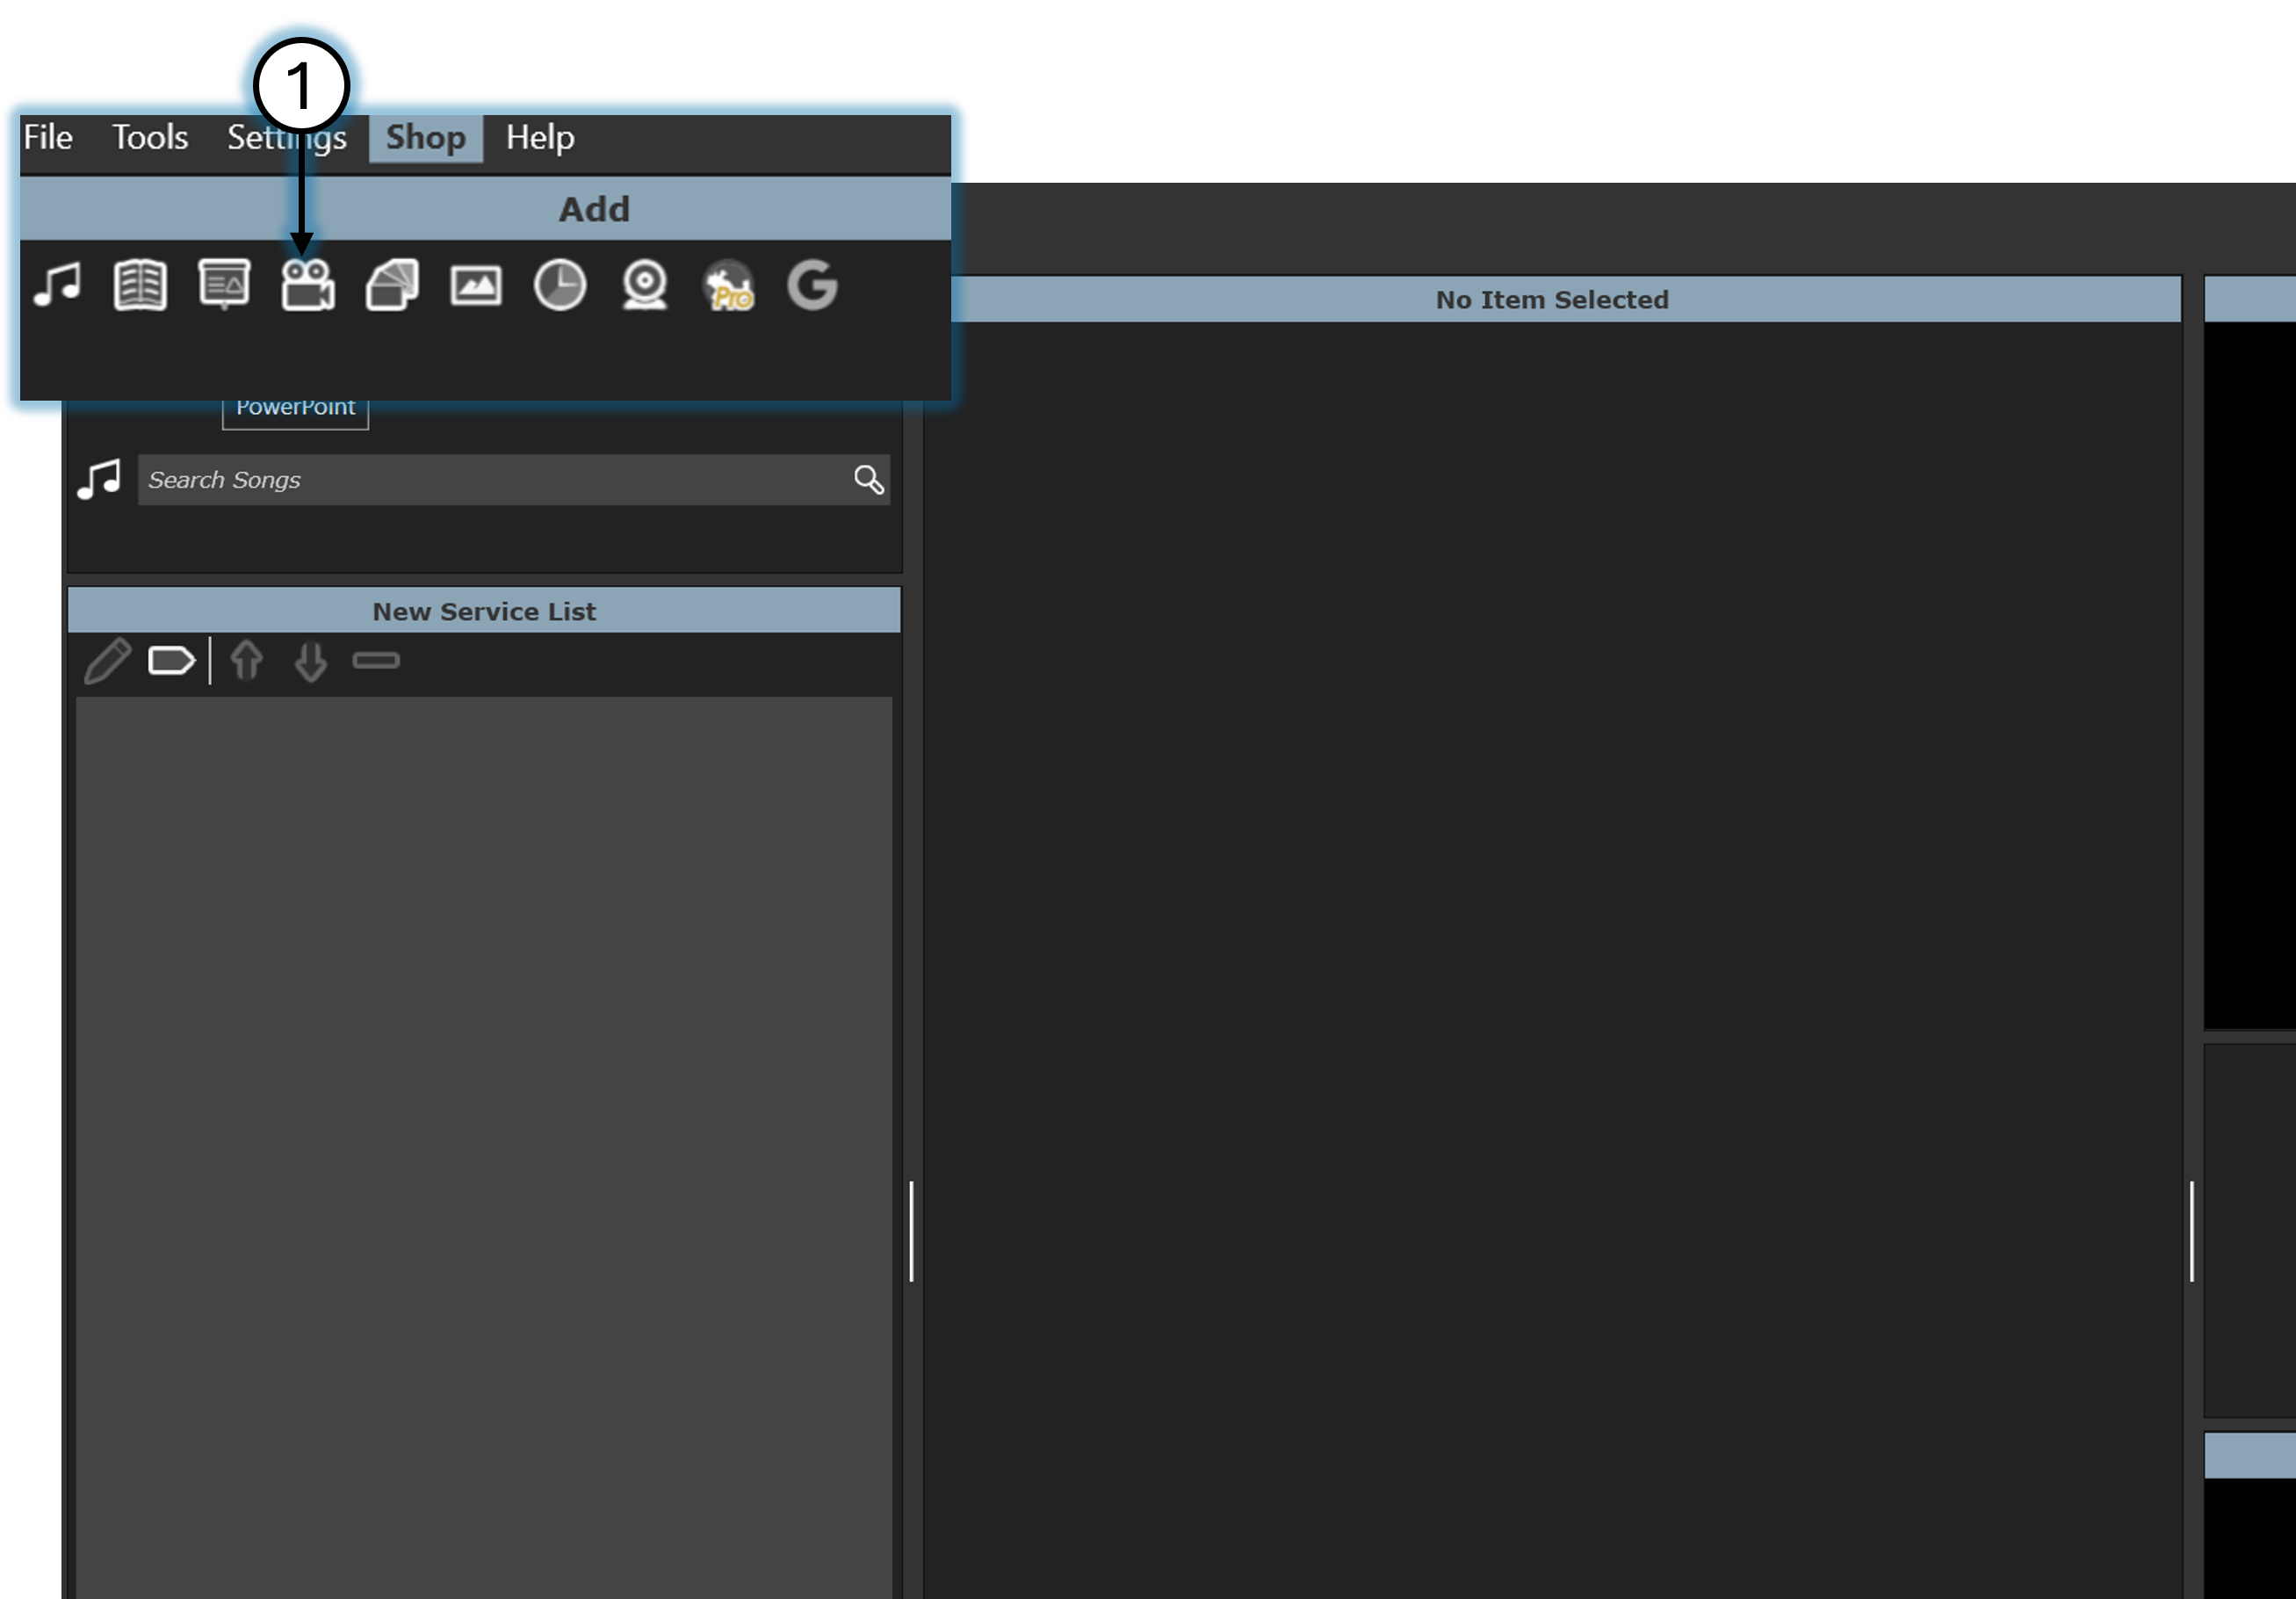This screenshot has width=2296, height=1599.
Task: Click the service list label tag icon
Action: tap(171, 661)
